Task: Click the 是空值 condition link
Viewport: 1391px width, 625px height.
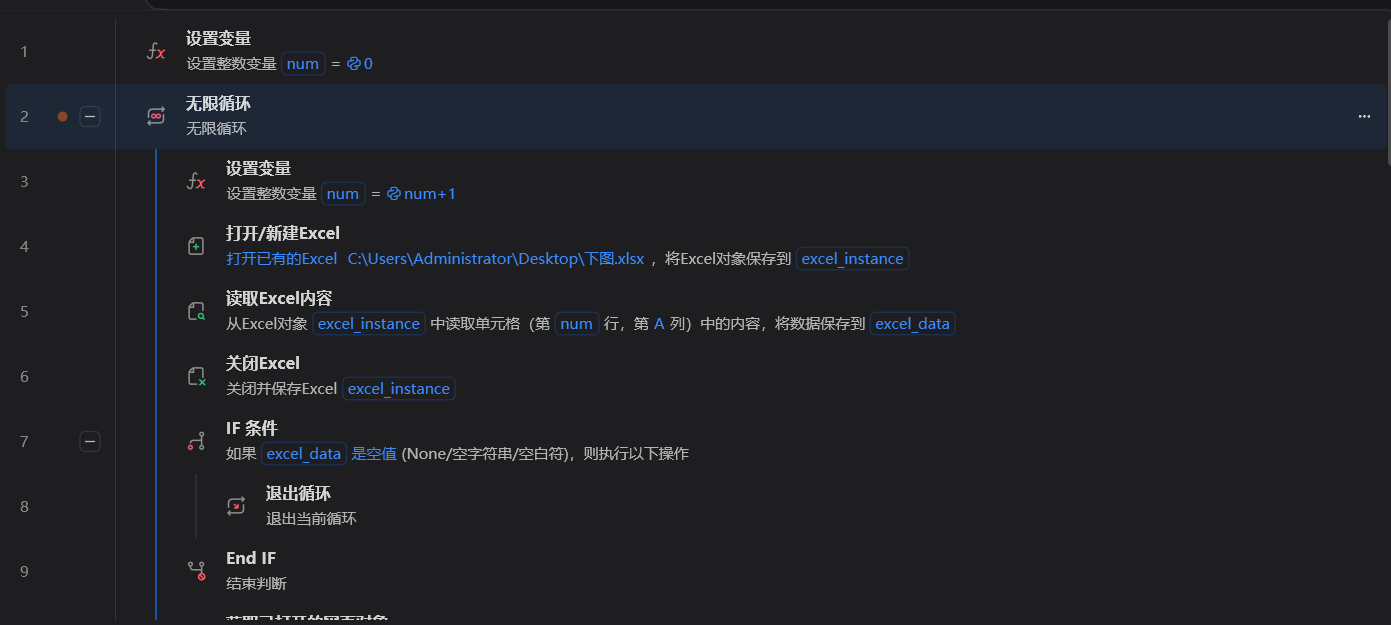Action: tap(374, 453)
